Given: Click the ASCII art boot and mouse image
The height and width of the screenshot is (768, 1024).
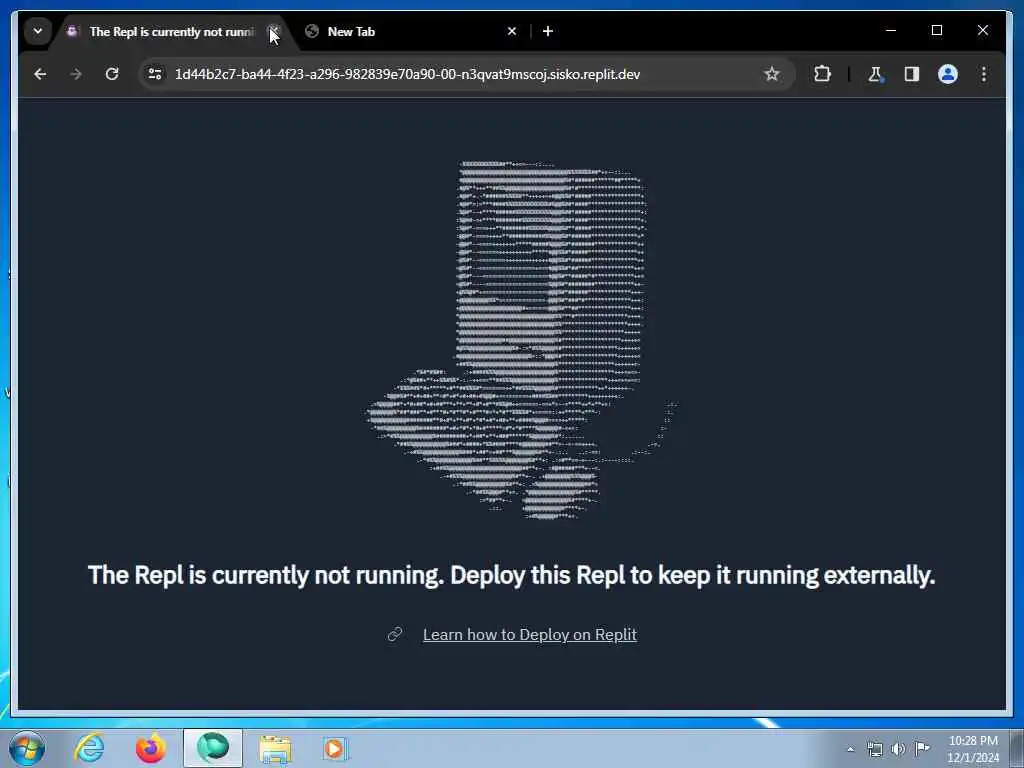Looking at the screenshot, I should (x=522, y=340).
